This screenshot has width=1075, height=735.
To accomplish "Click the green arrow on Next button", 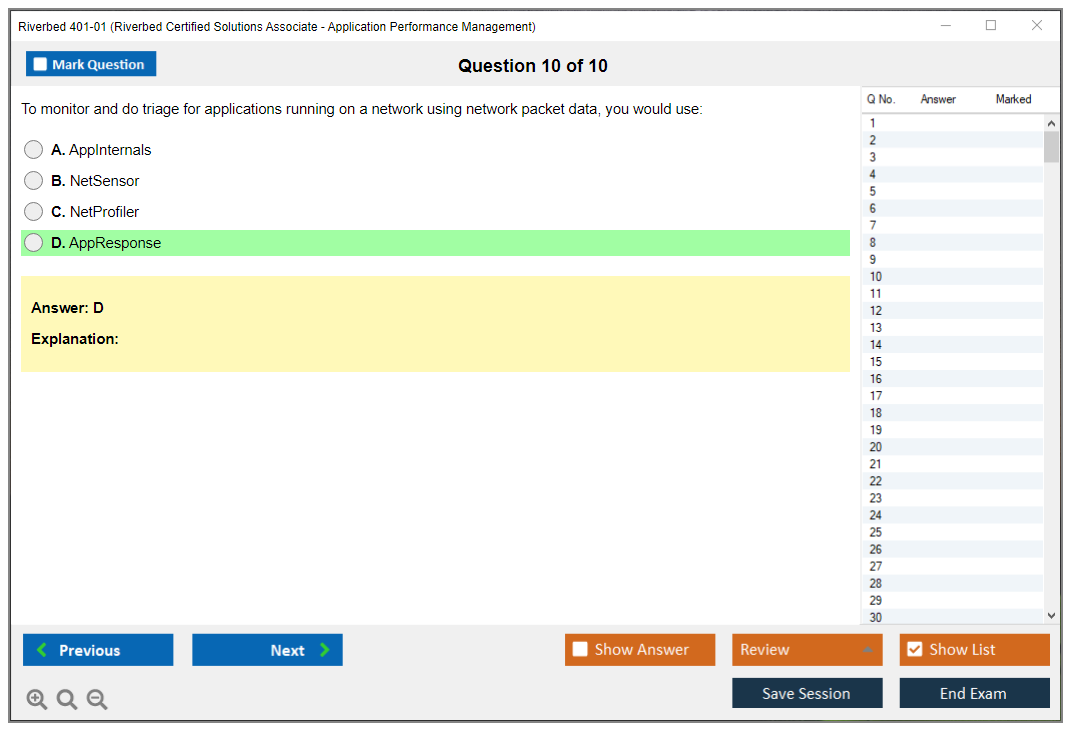I will tap(325, 650).
